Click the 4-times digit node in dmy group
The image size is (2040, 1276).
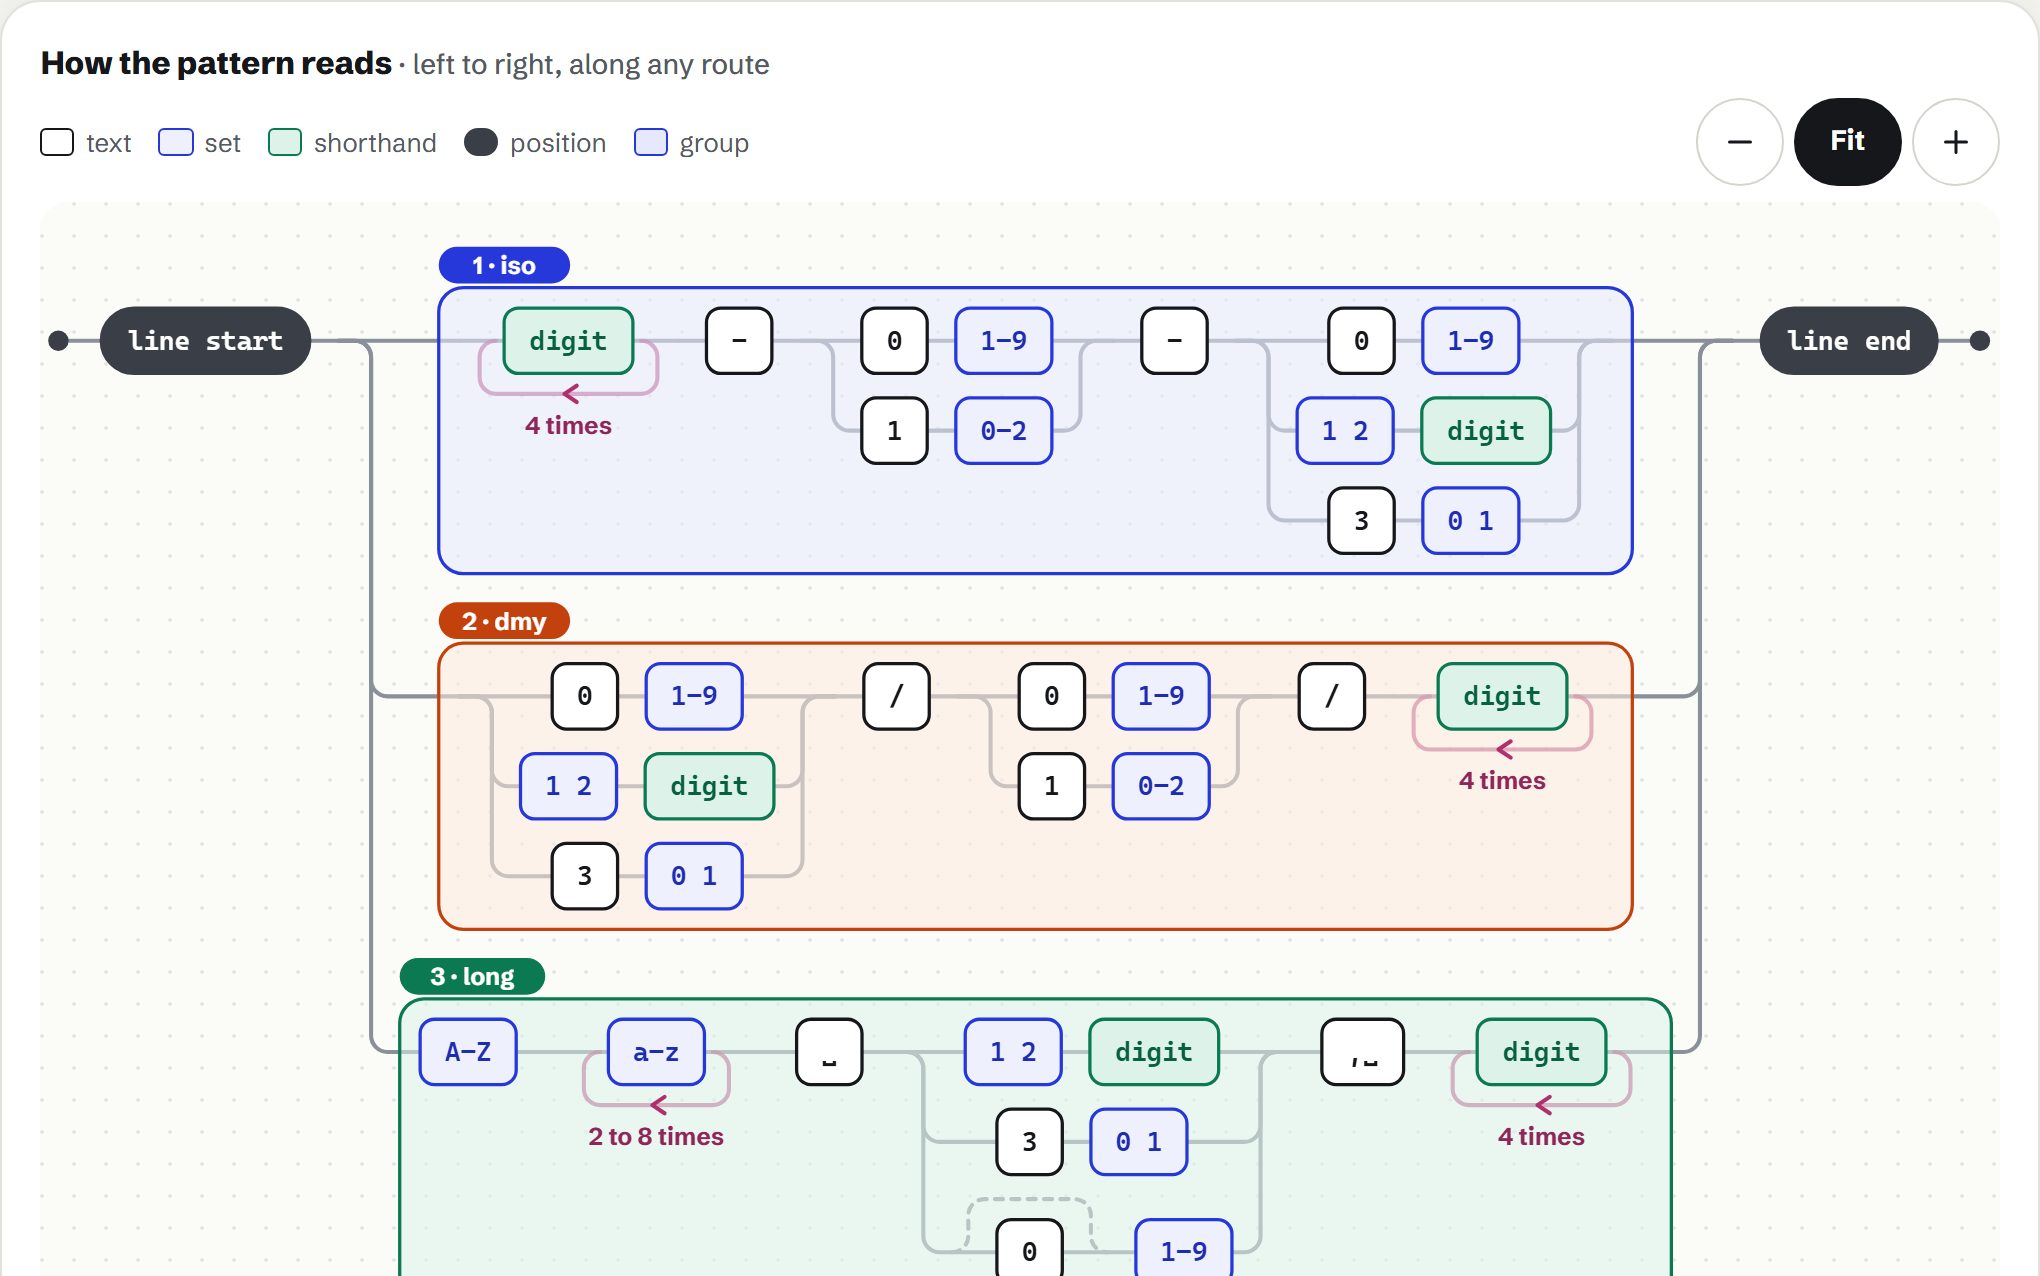tap(1502, 696)
